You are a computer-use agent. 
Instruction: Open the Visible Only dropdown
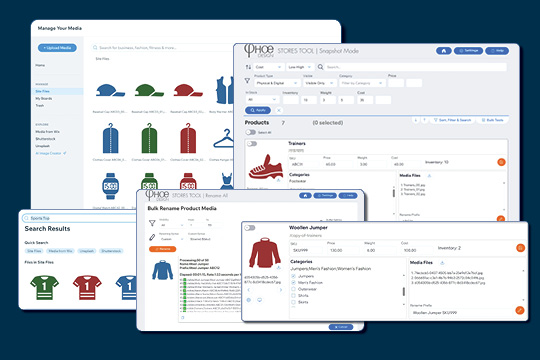click(x=319, y=83)
